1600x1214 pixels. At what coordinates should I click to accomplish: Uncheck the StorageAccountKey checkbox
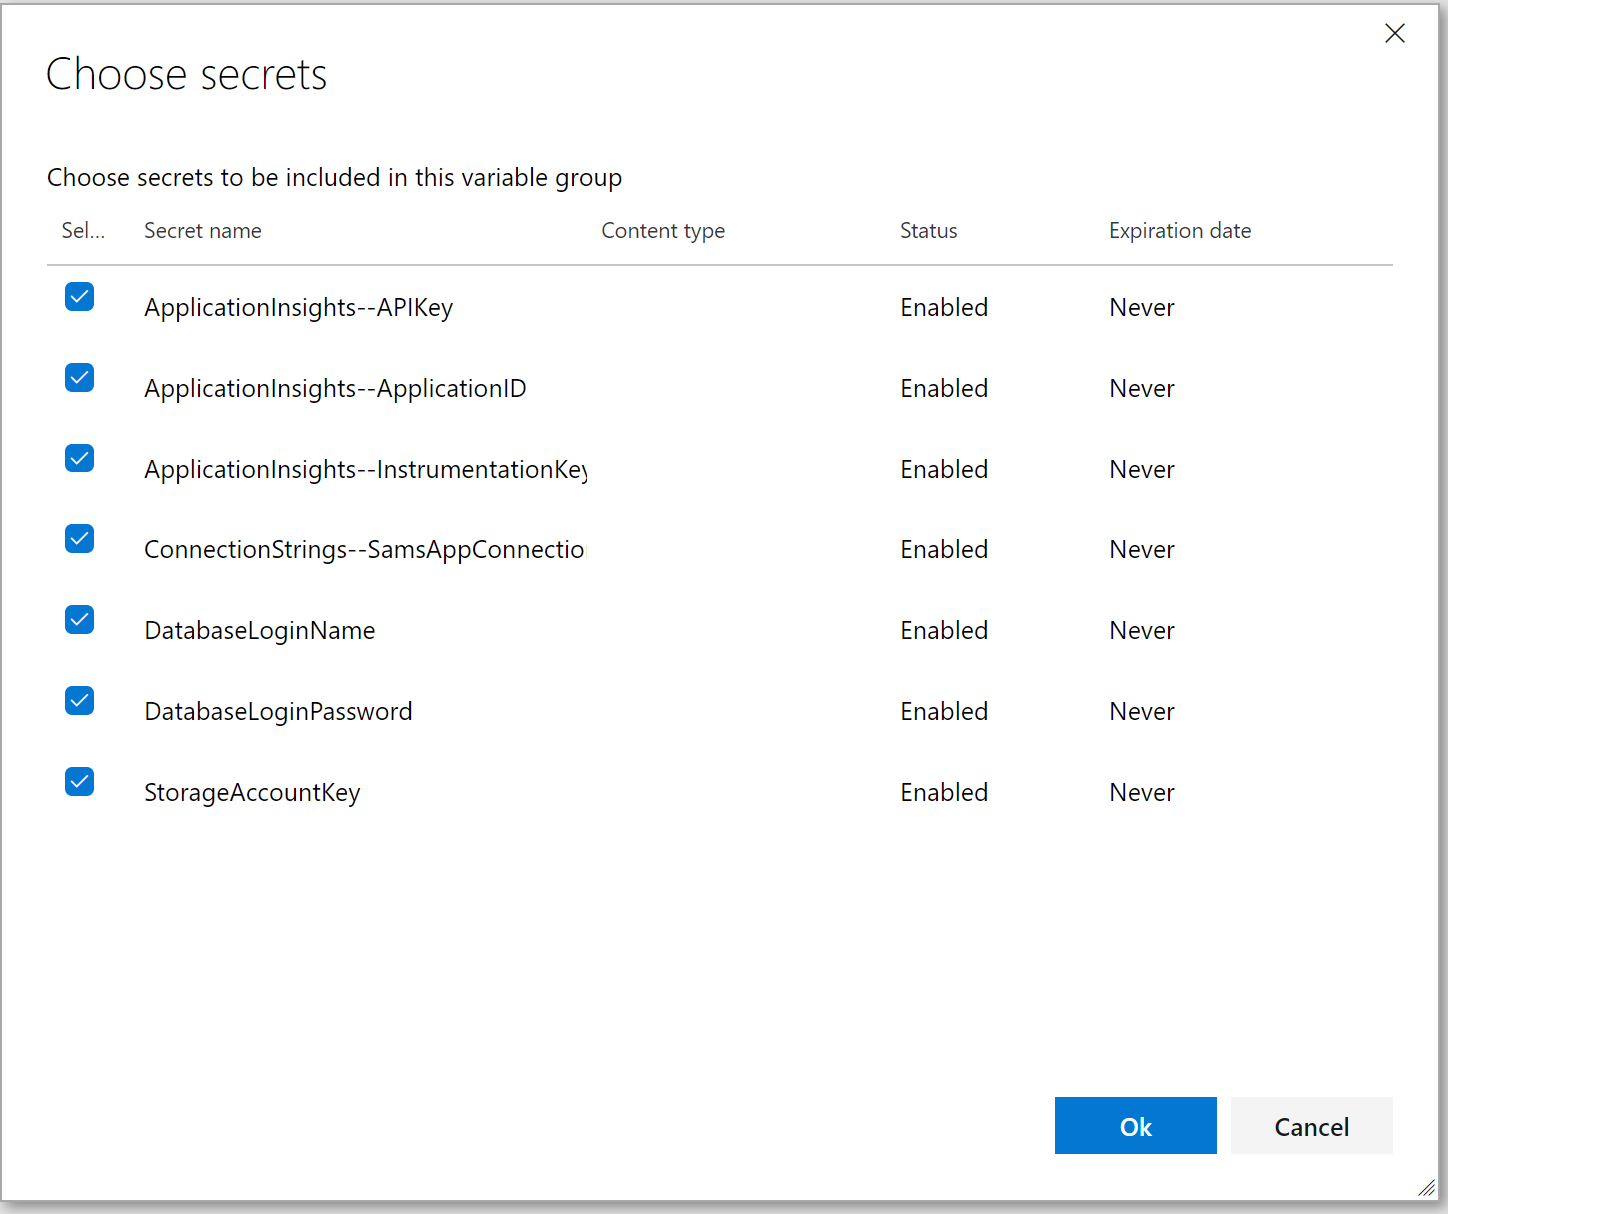pyautogui.click(x=79, y=782)
